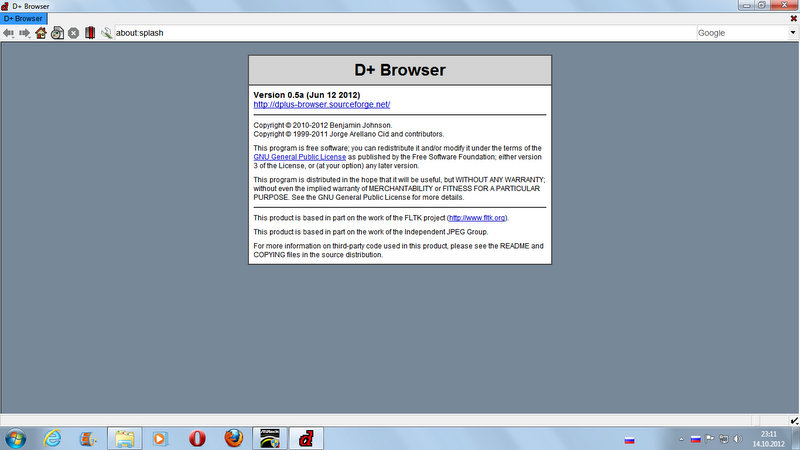Click the D+ logo in the title bar
The height and width of the screenshot is (450, 800).
(5, 6)
